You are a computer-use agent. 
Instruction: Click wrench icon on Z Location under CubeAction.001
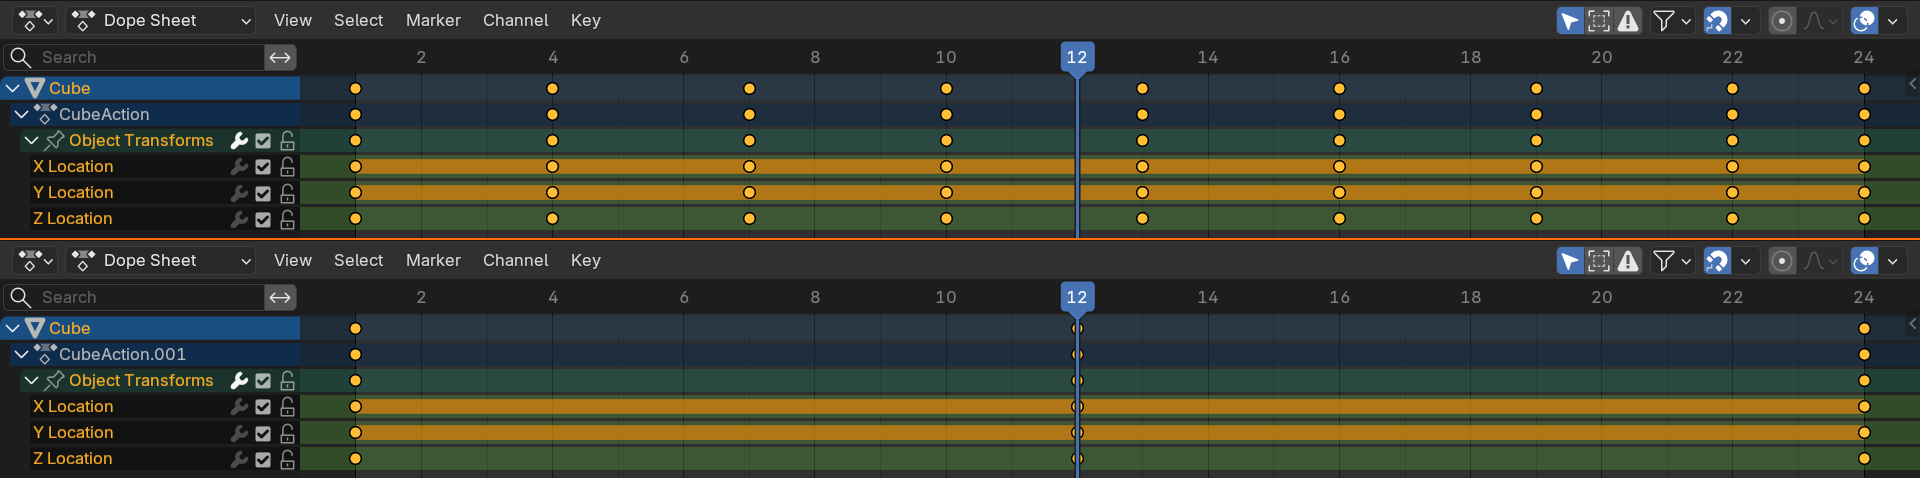point(239,458)
